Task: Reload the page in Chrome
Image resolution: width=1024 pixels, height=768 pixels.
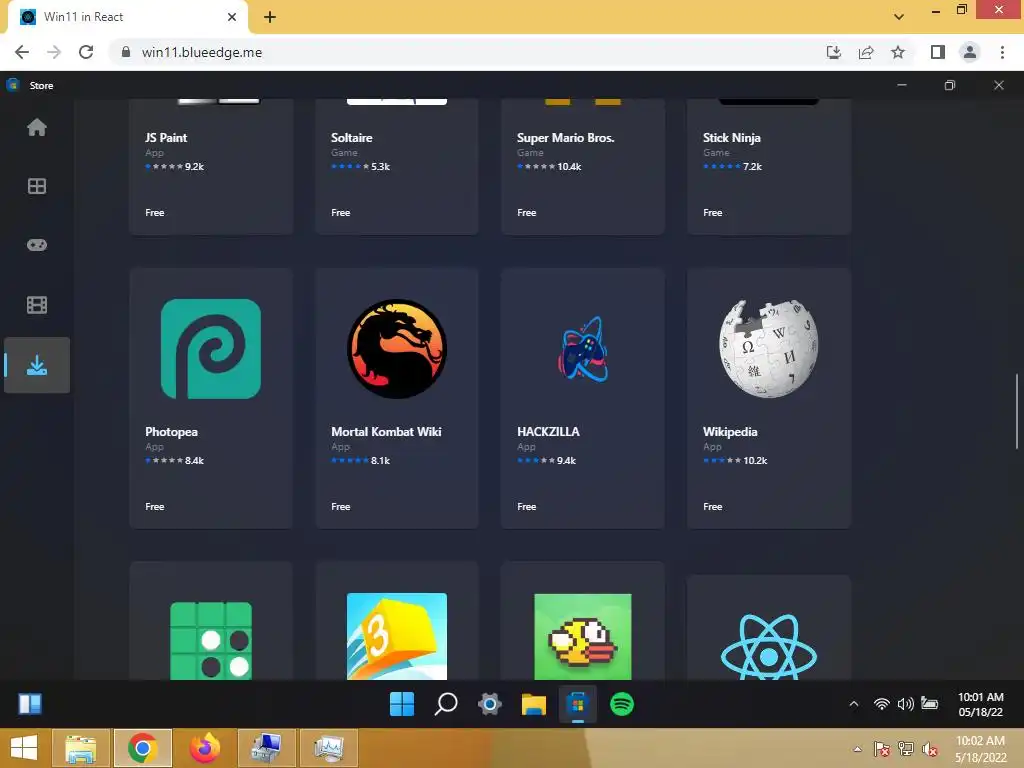Action: (x=86, y=52)
